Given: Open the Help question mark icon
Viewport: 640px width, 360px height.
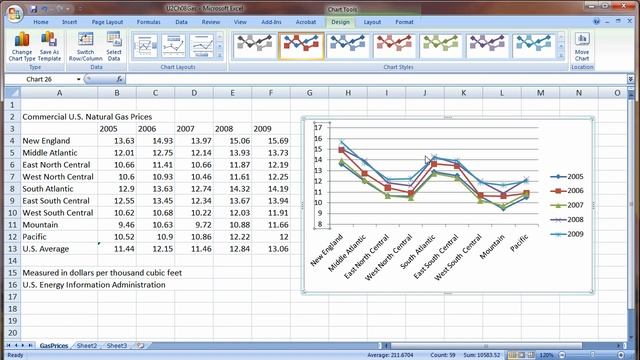Looking at the screenshot, I should [597, 22].
